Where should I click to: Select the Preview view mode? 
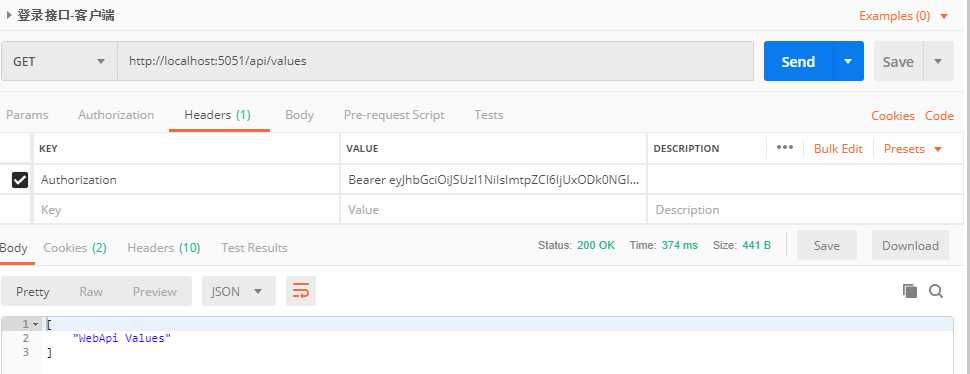pos(155,291)
